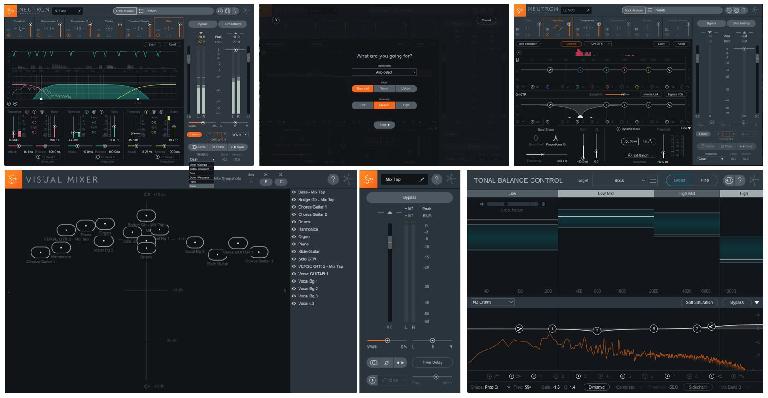The image size is (768, 398).
Task: Hide the Organ track in Visual Mixer
Action: click(x=294, y=236)
